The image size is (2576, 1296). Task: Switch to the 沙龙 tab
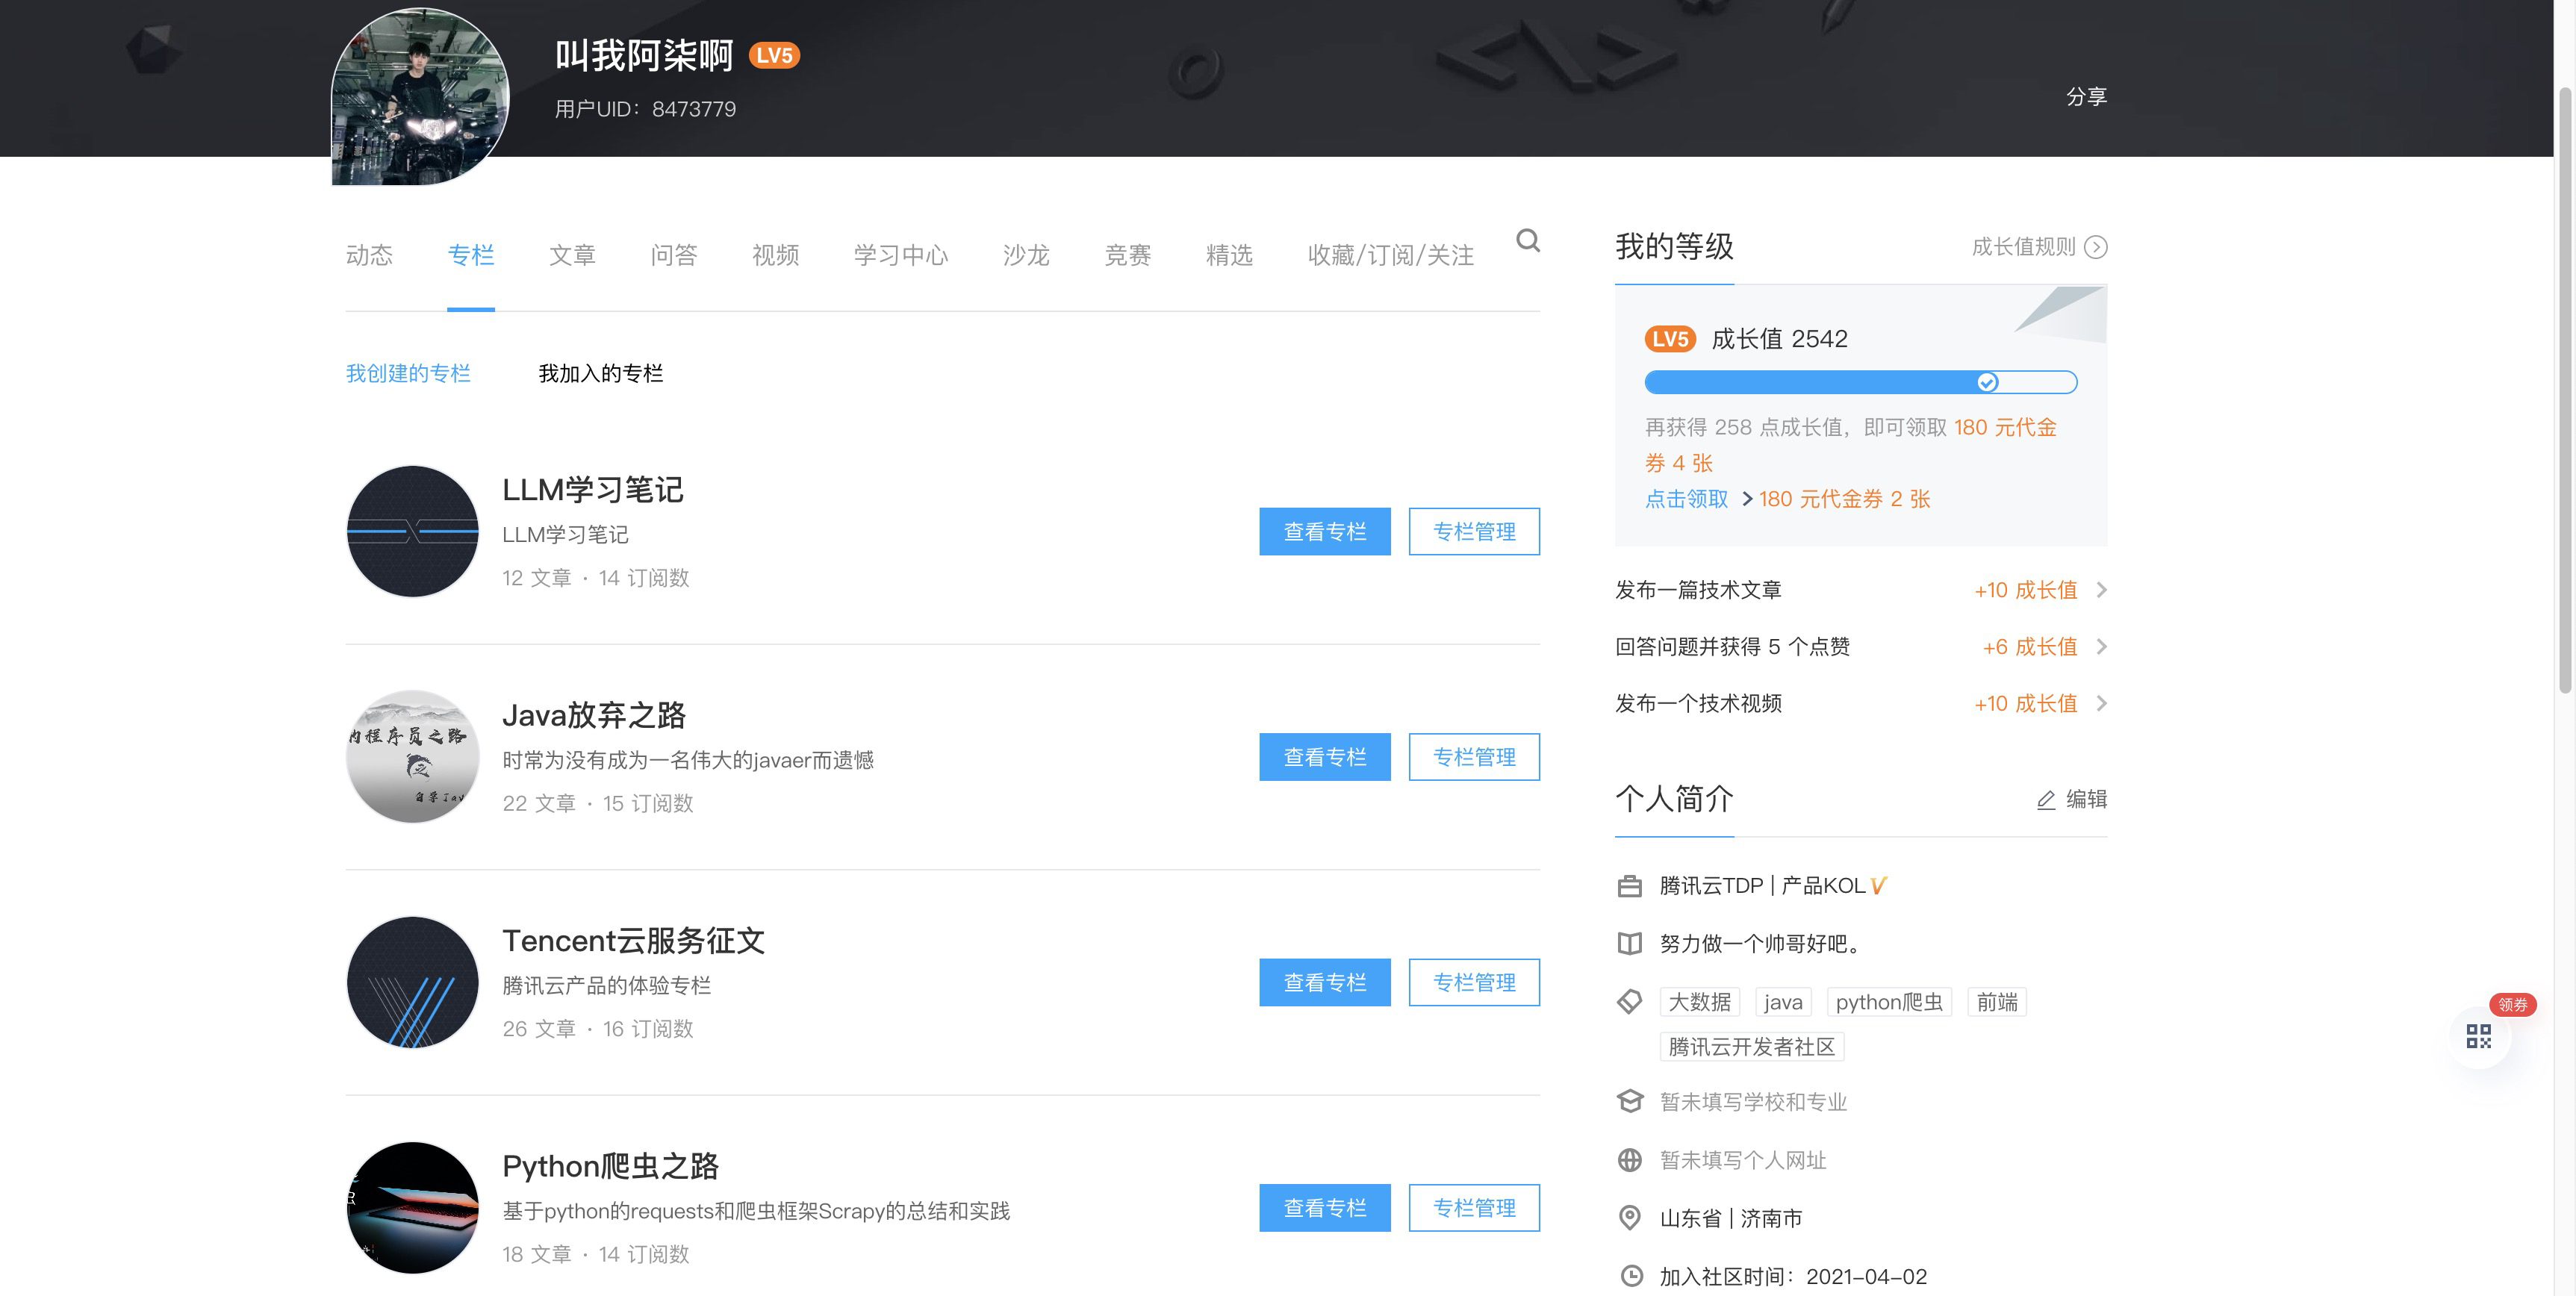pyautogui.click(x=1026, y=255)
